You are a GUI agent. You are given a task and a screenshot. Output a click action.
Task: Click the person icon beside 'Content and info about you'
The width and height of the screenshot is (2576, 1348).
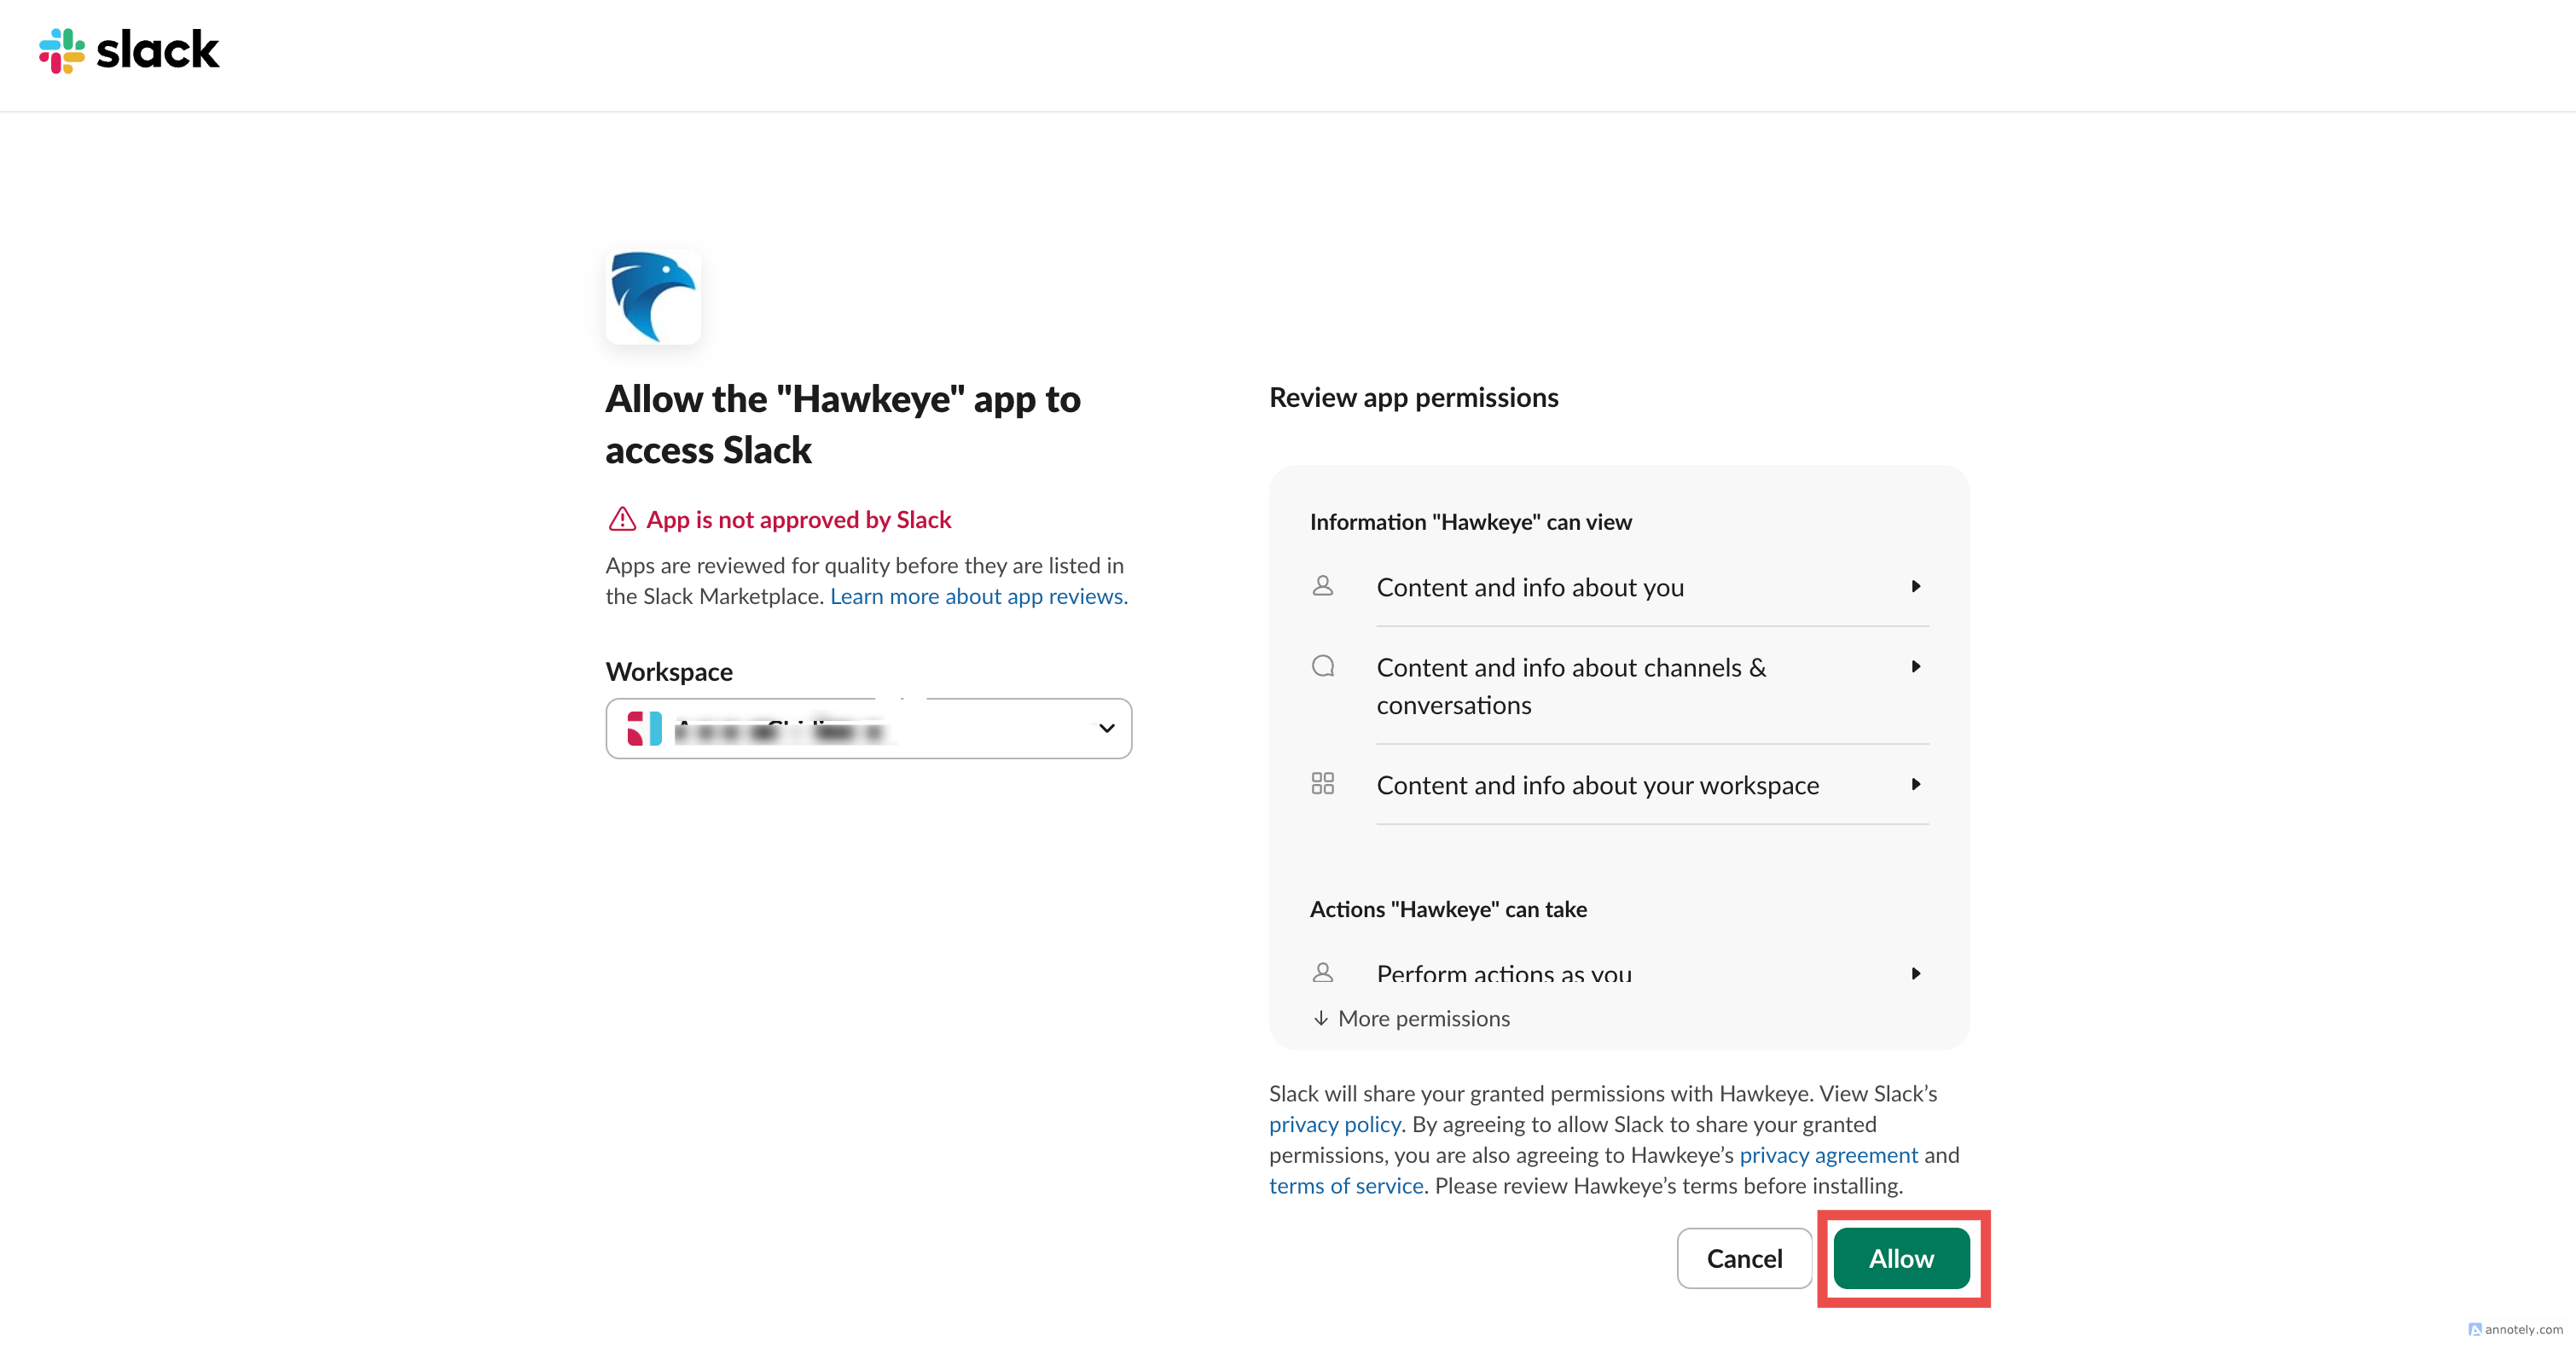click(1322, 586)
